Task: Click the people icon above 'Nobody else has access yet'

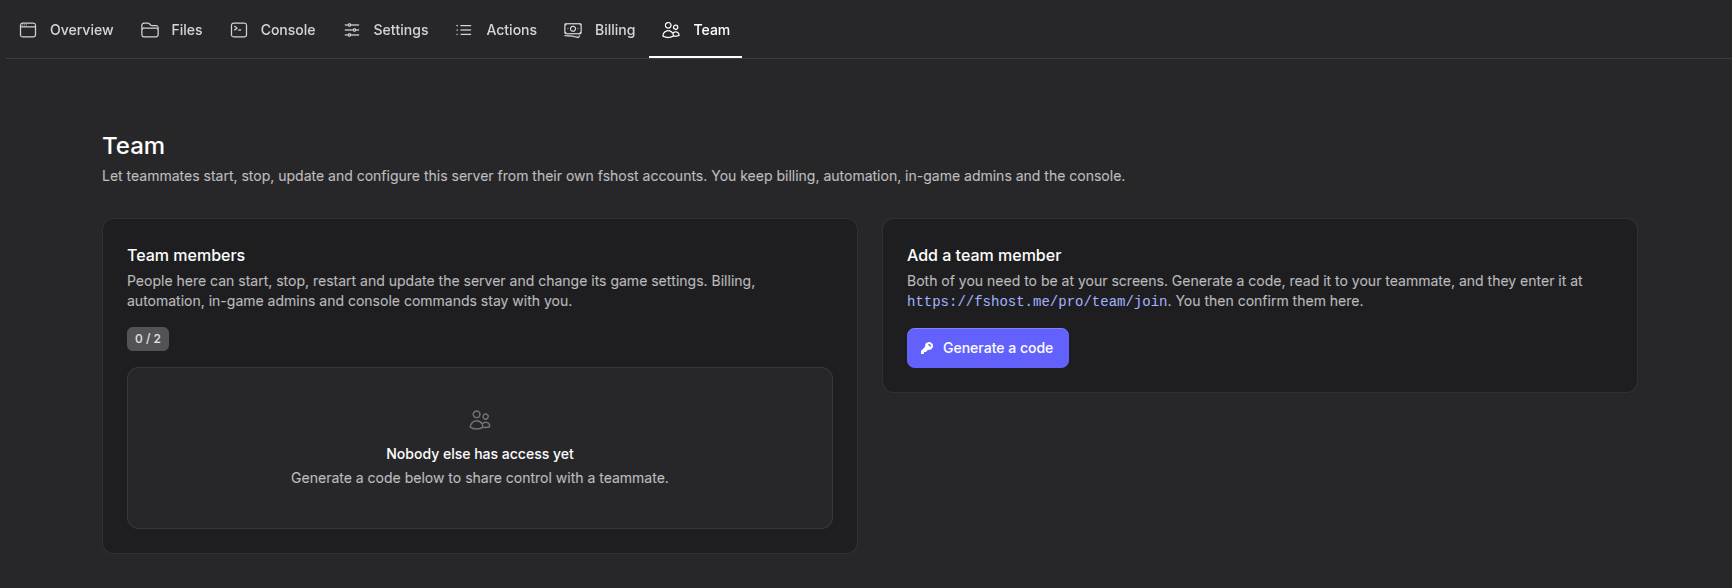Action: click(x=480, y=420)
